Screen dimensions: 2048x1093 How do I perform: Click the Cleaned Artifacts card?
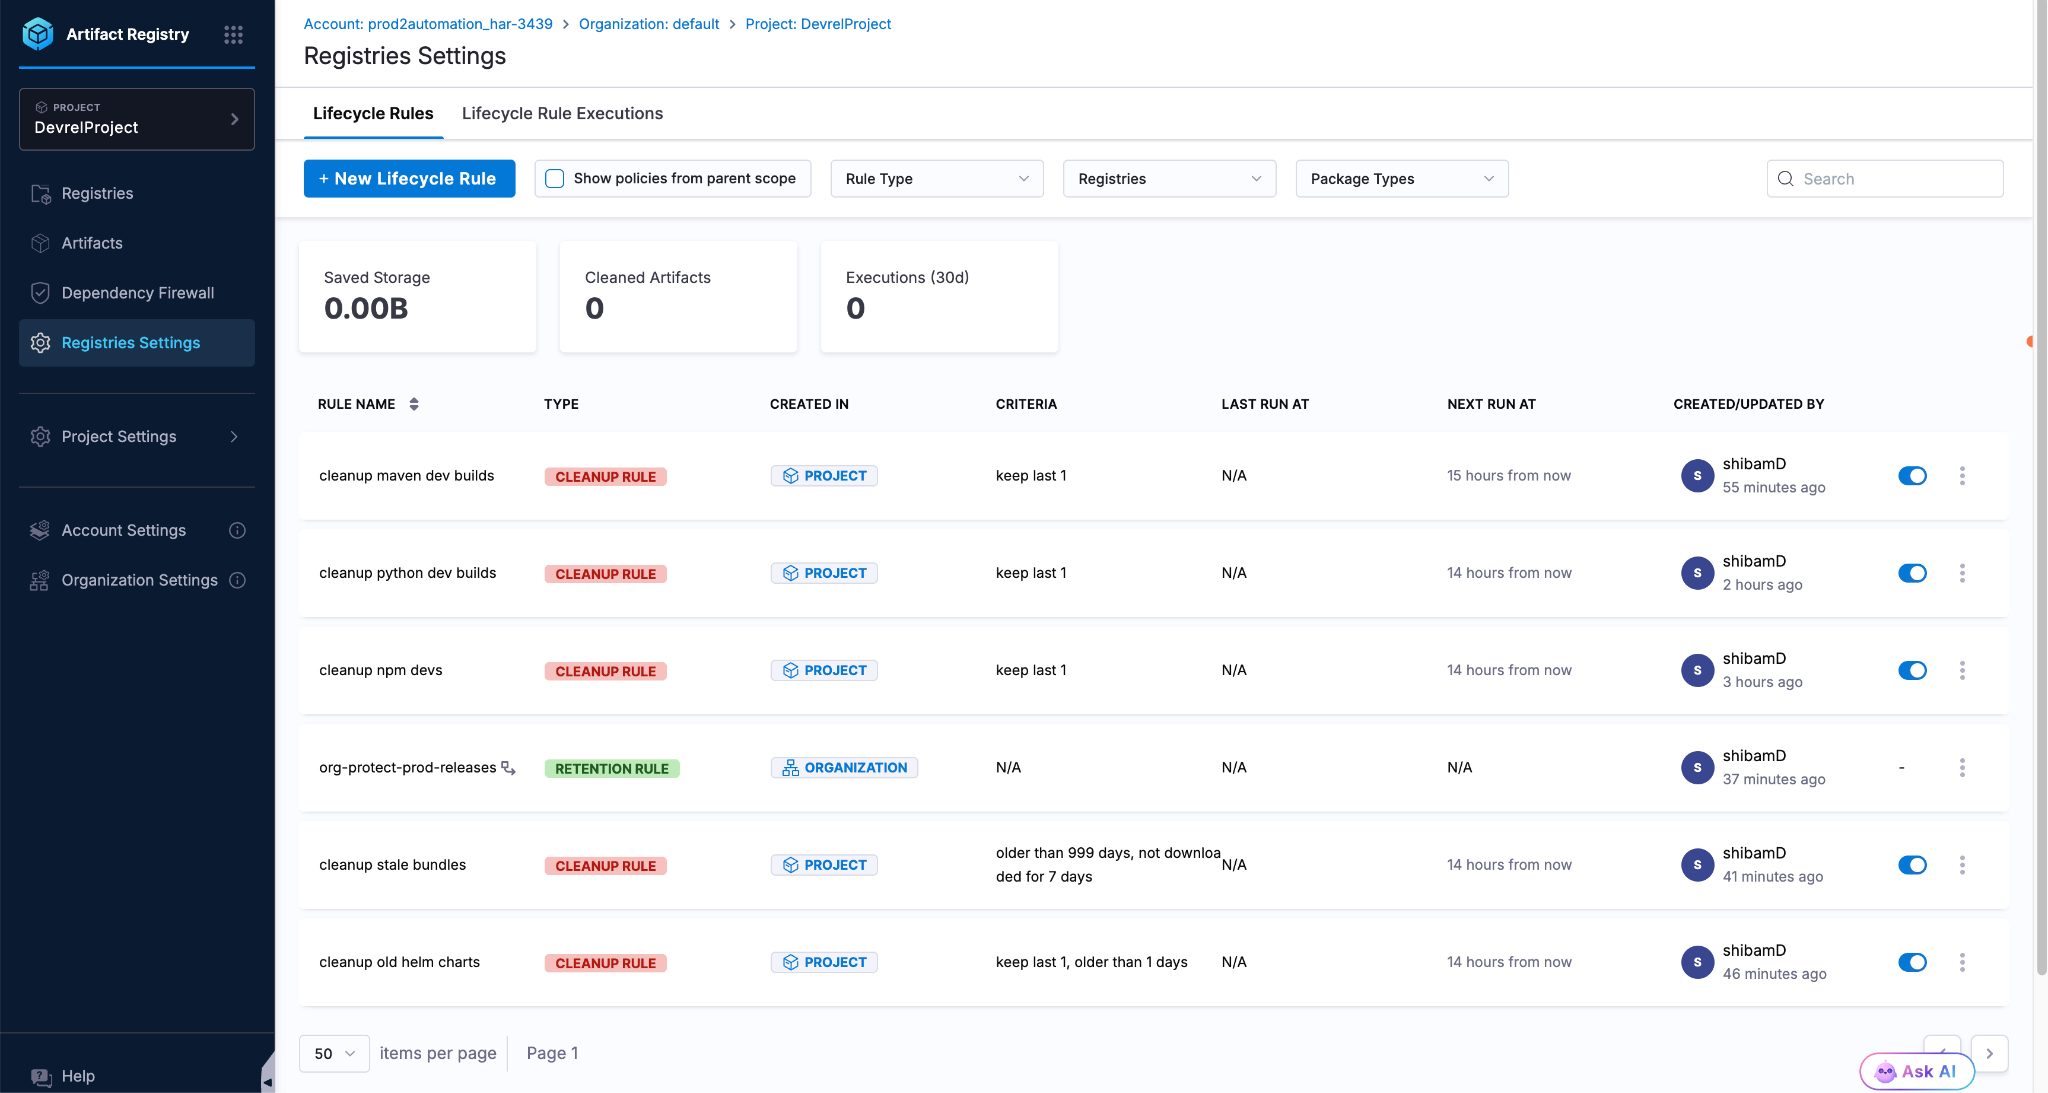point(678,297)
